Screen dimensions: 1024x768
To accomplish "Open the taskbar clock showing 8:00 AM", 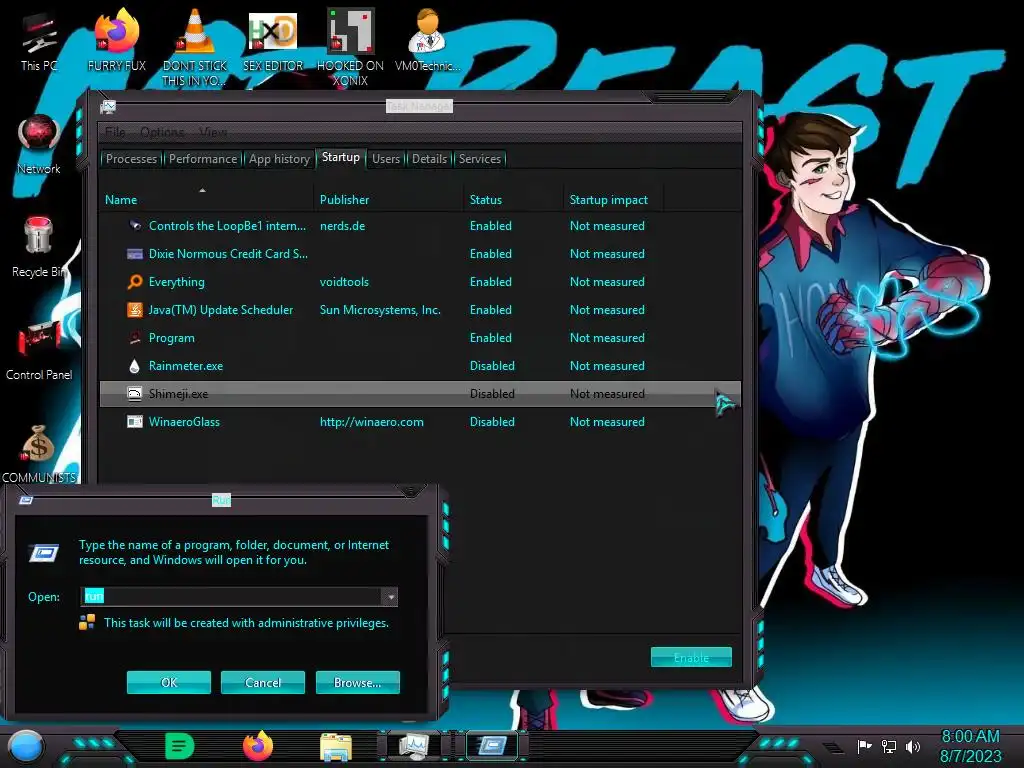I will (970, 746).
